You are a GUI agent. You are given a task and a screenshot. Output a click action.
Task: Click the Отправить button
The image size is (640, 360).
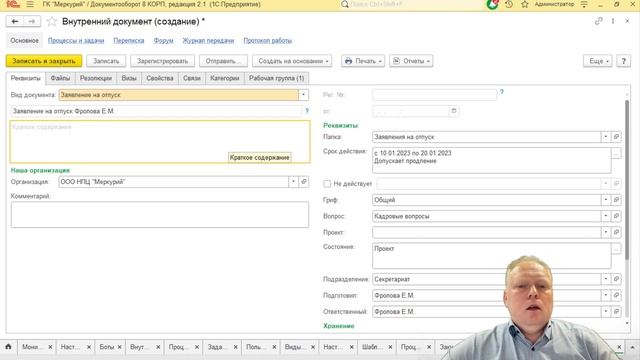223,61
